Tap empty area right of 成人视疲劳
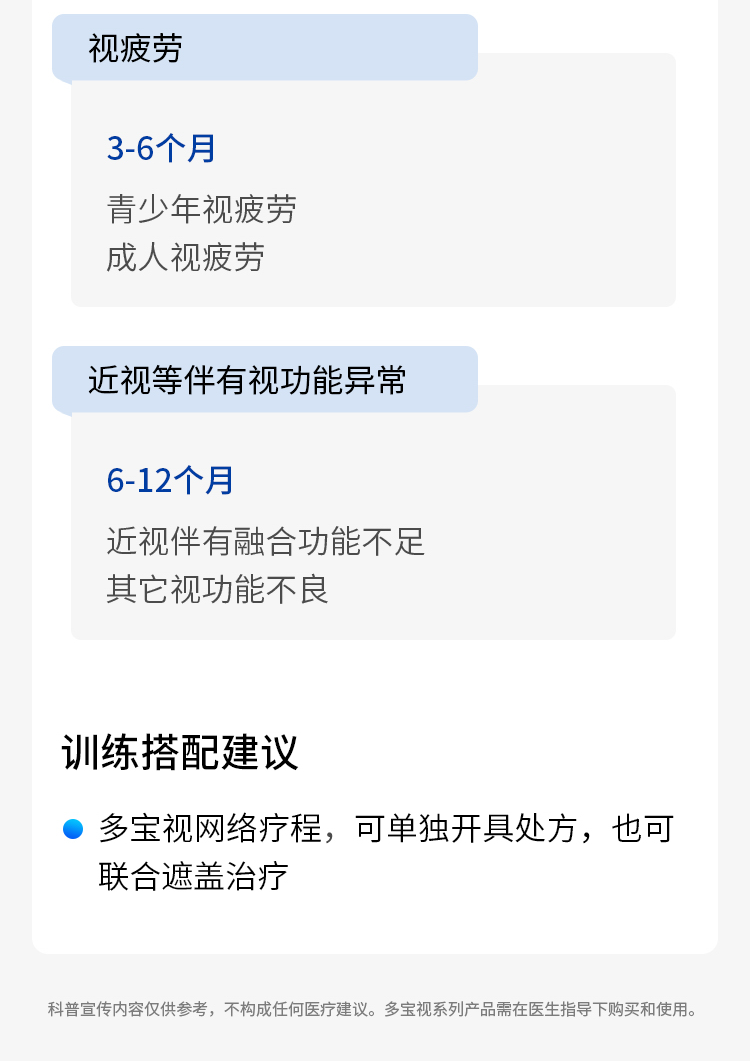This screenshot has height=1061, width=750. (470, 258)
